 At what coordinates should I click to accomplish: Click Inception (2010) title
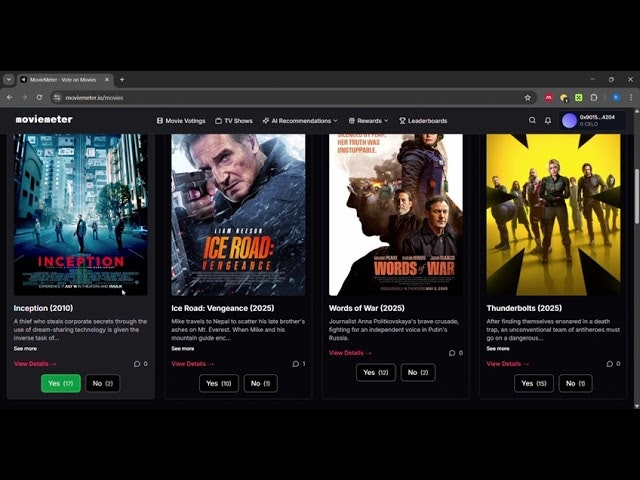pos(43,308)
